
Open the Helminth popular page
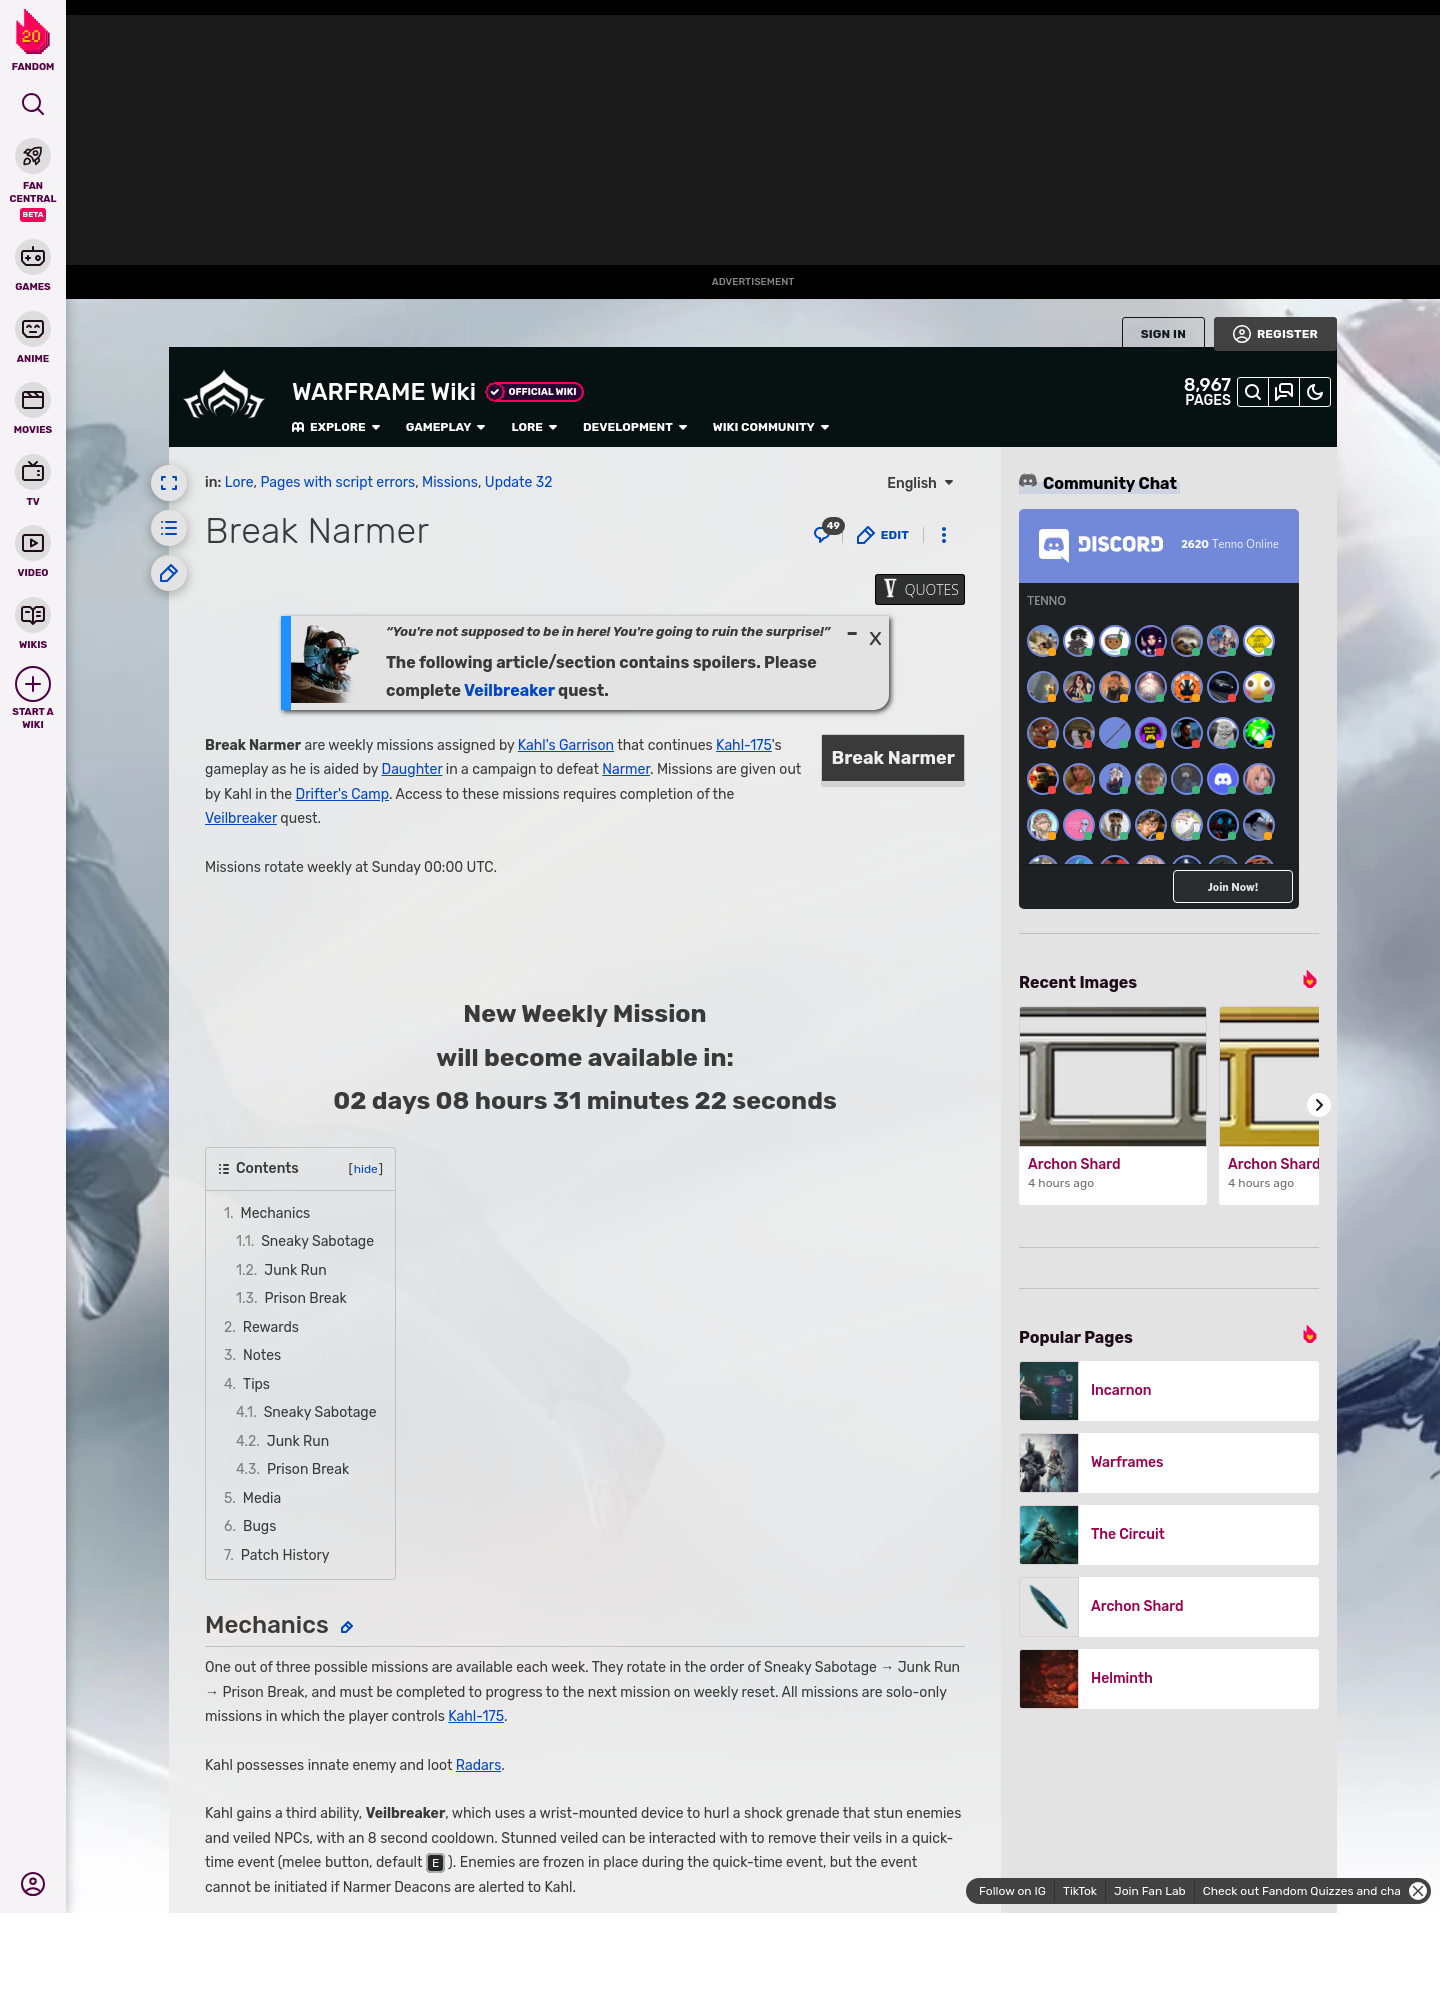pos(1169,1678)
